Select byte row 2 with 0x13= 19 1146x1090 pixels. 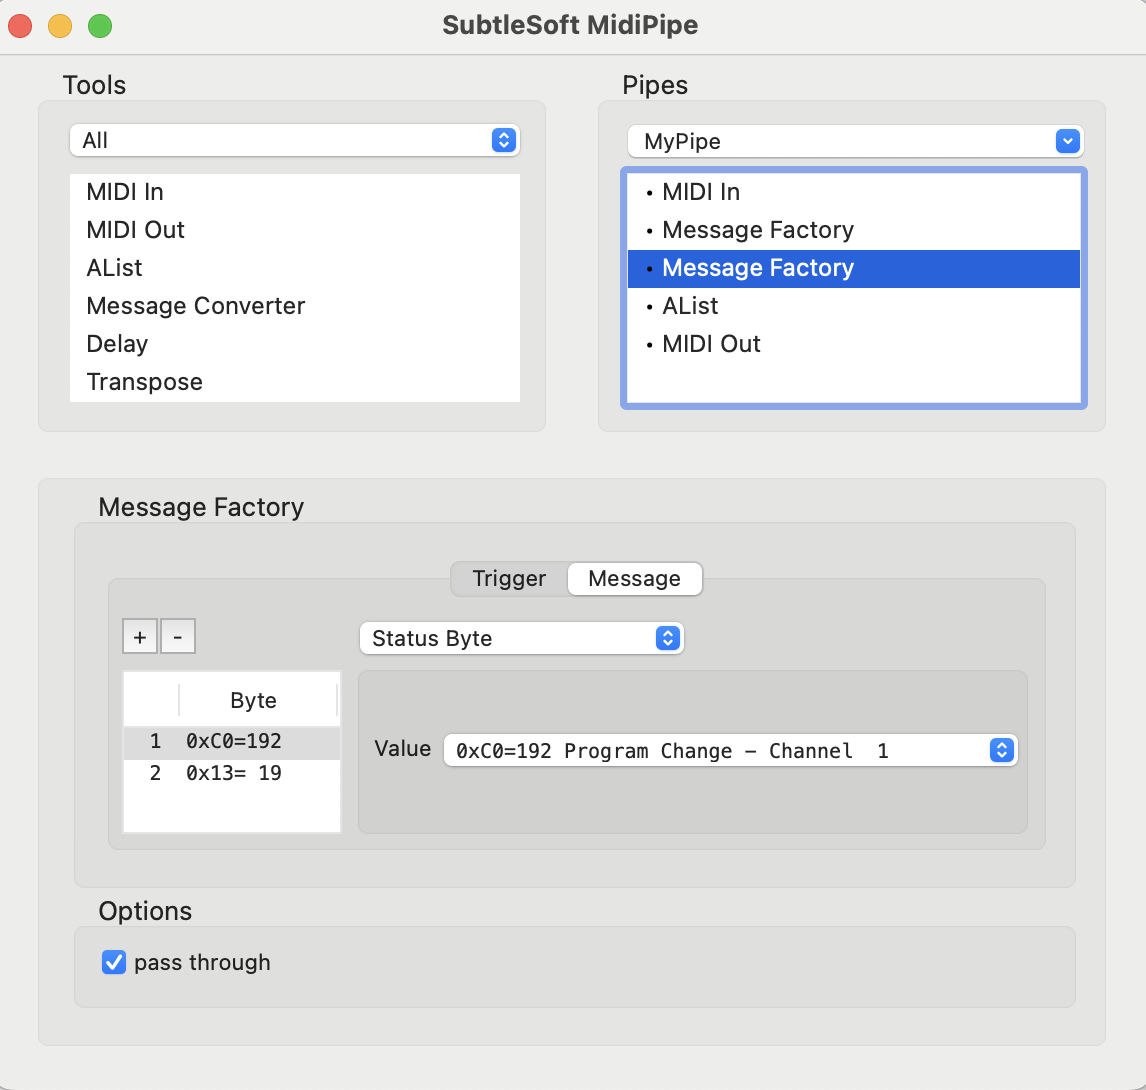[232, 773]
